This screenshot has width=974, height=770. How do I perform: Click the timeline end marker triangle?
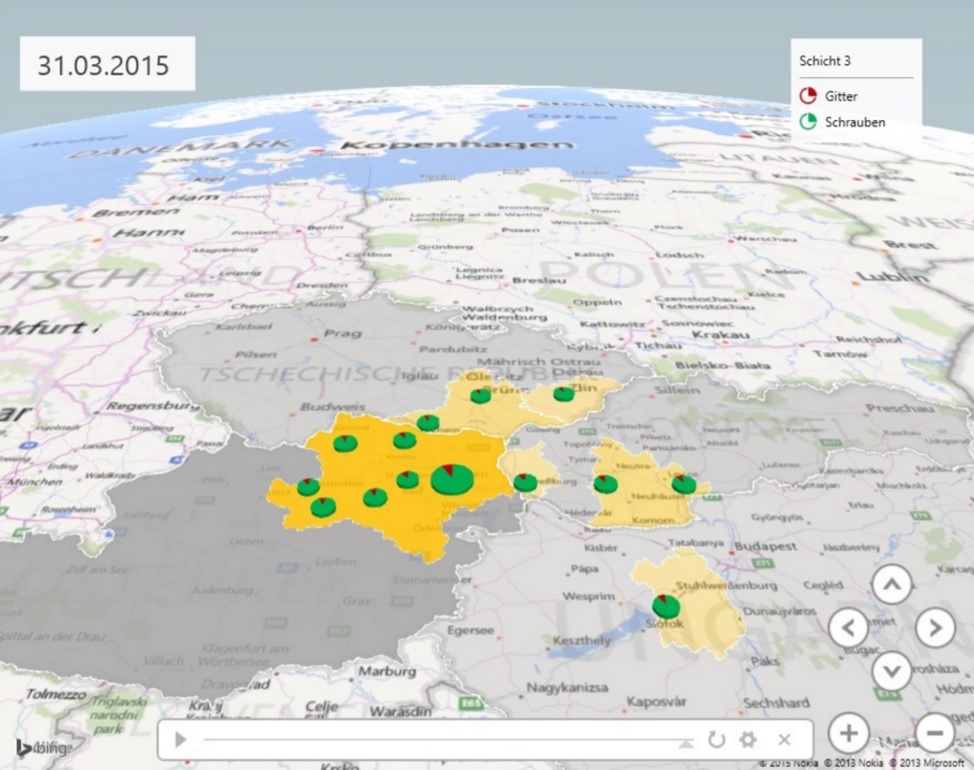coord(686,743)
